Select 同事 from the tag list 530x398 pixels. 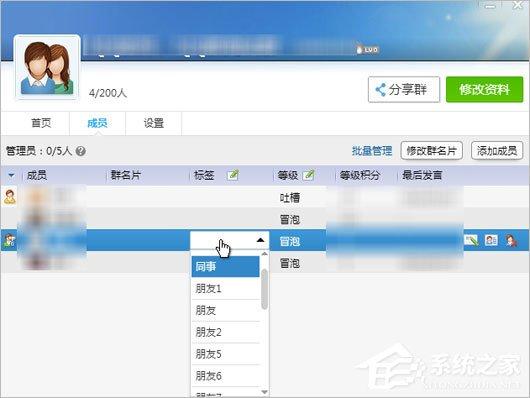[x=225, y=266]
